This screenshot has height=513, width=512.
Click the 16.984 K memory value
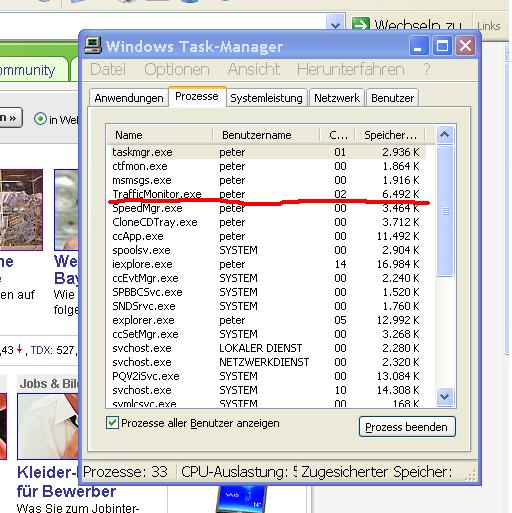click(398, 264)
